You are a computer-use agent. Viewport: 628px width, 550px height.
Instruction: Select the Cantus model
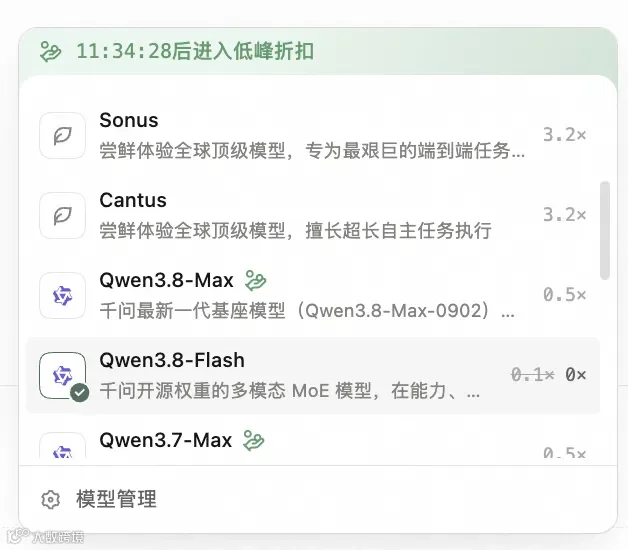(313, 216)
